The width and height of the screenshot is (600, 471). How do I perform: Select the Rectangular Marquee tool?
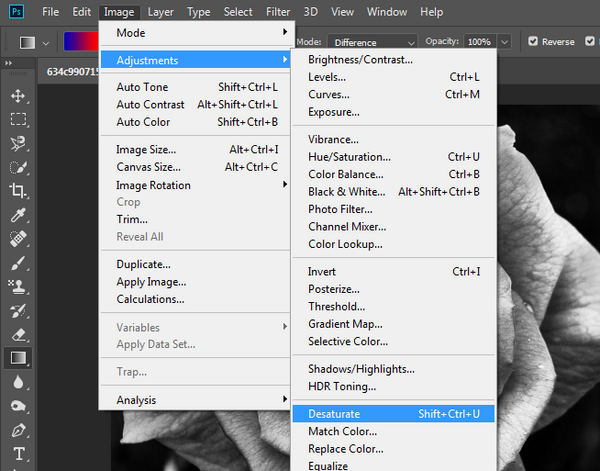tap(18, 119)
